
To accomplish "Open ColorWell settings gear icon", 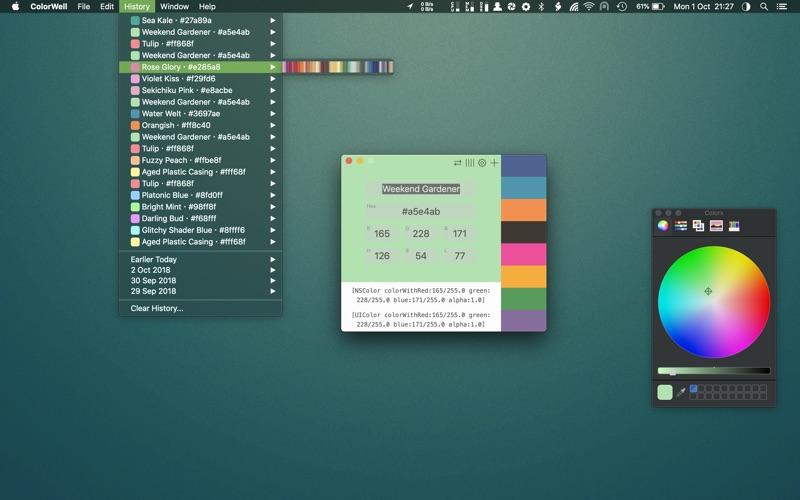I will click(x=482, y=163).
